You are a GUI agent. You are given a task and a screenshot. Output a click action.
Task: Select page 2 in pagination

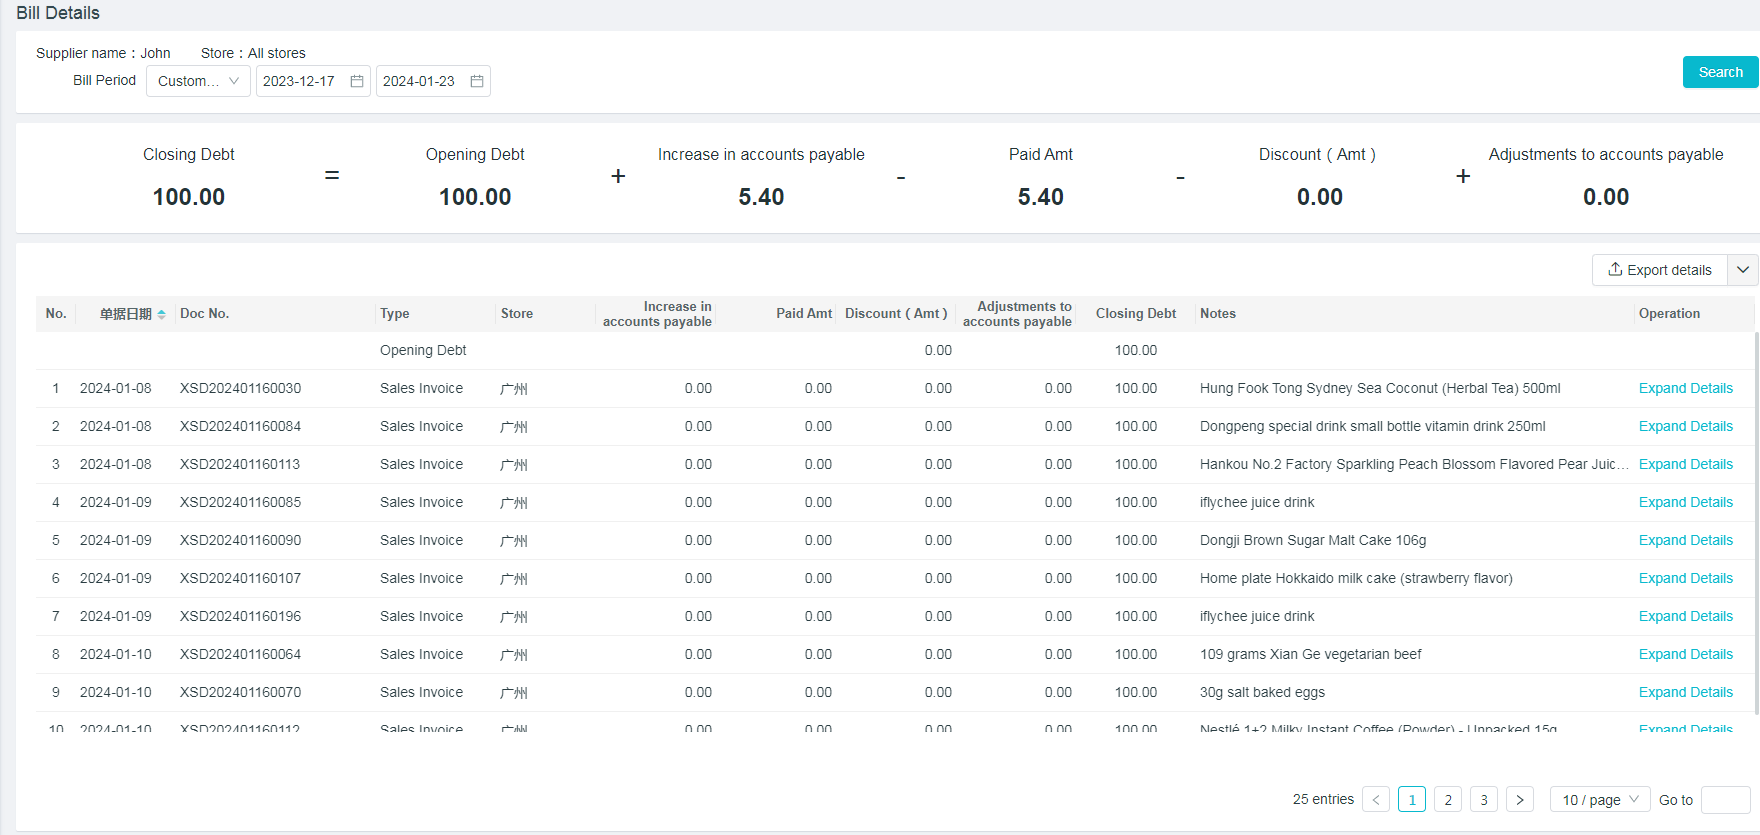[1448, 800]
